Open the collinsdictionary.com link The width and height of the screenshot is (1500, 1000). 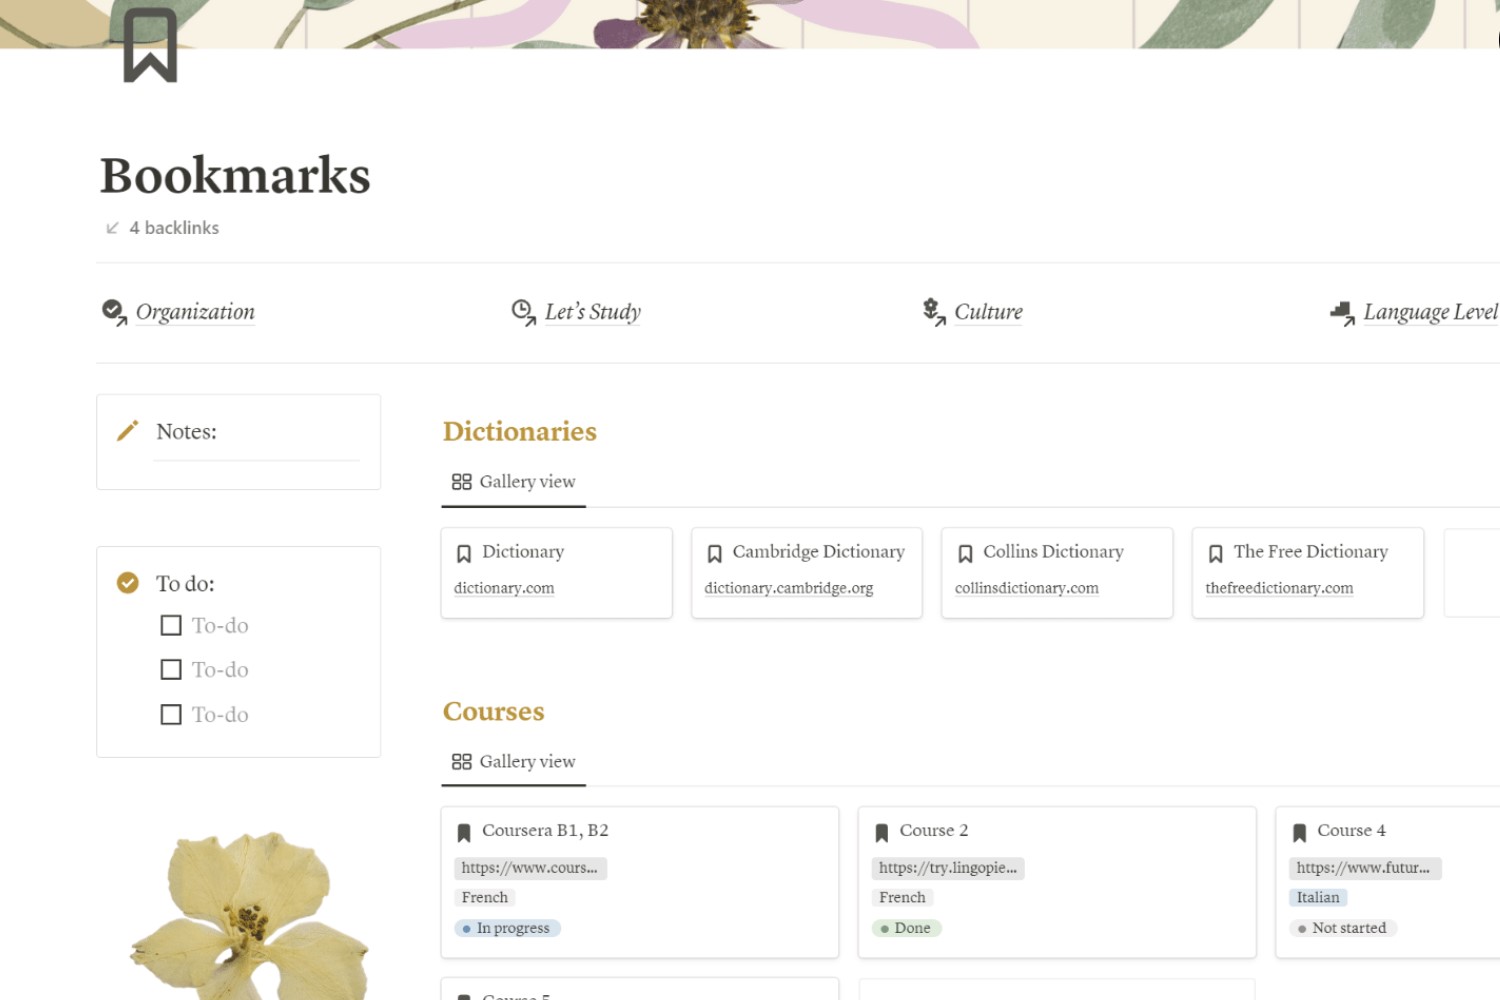click(1026, 587)
